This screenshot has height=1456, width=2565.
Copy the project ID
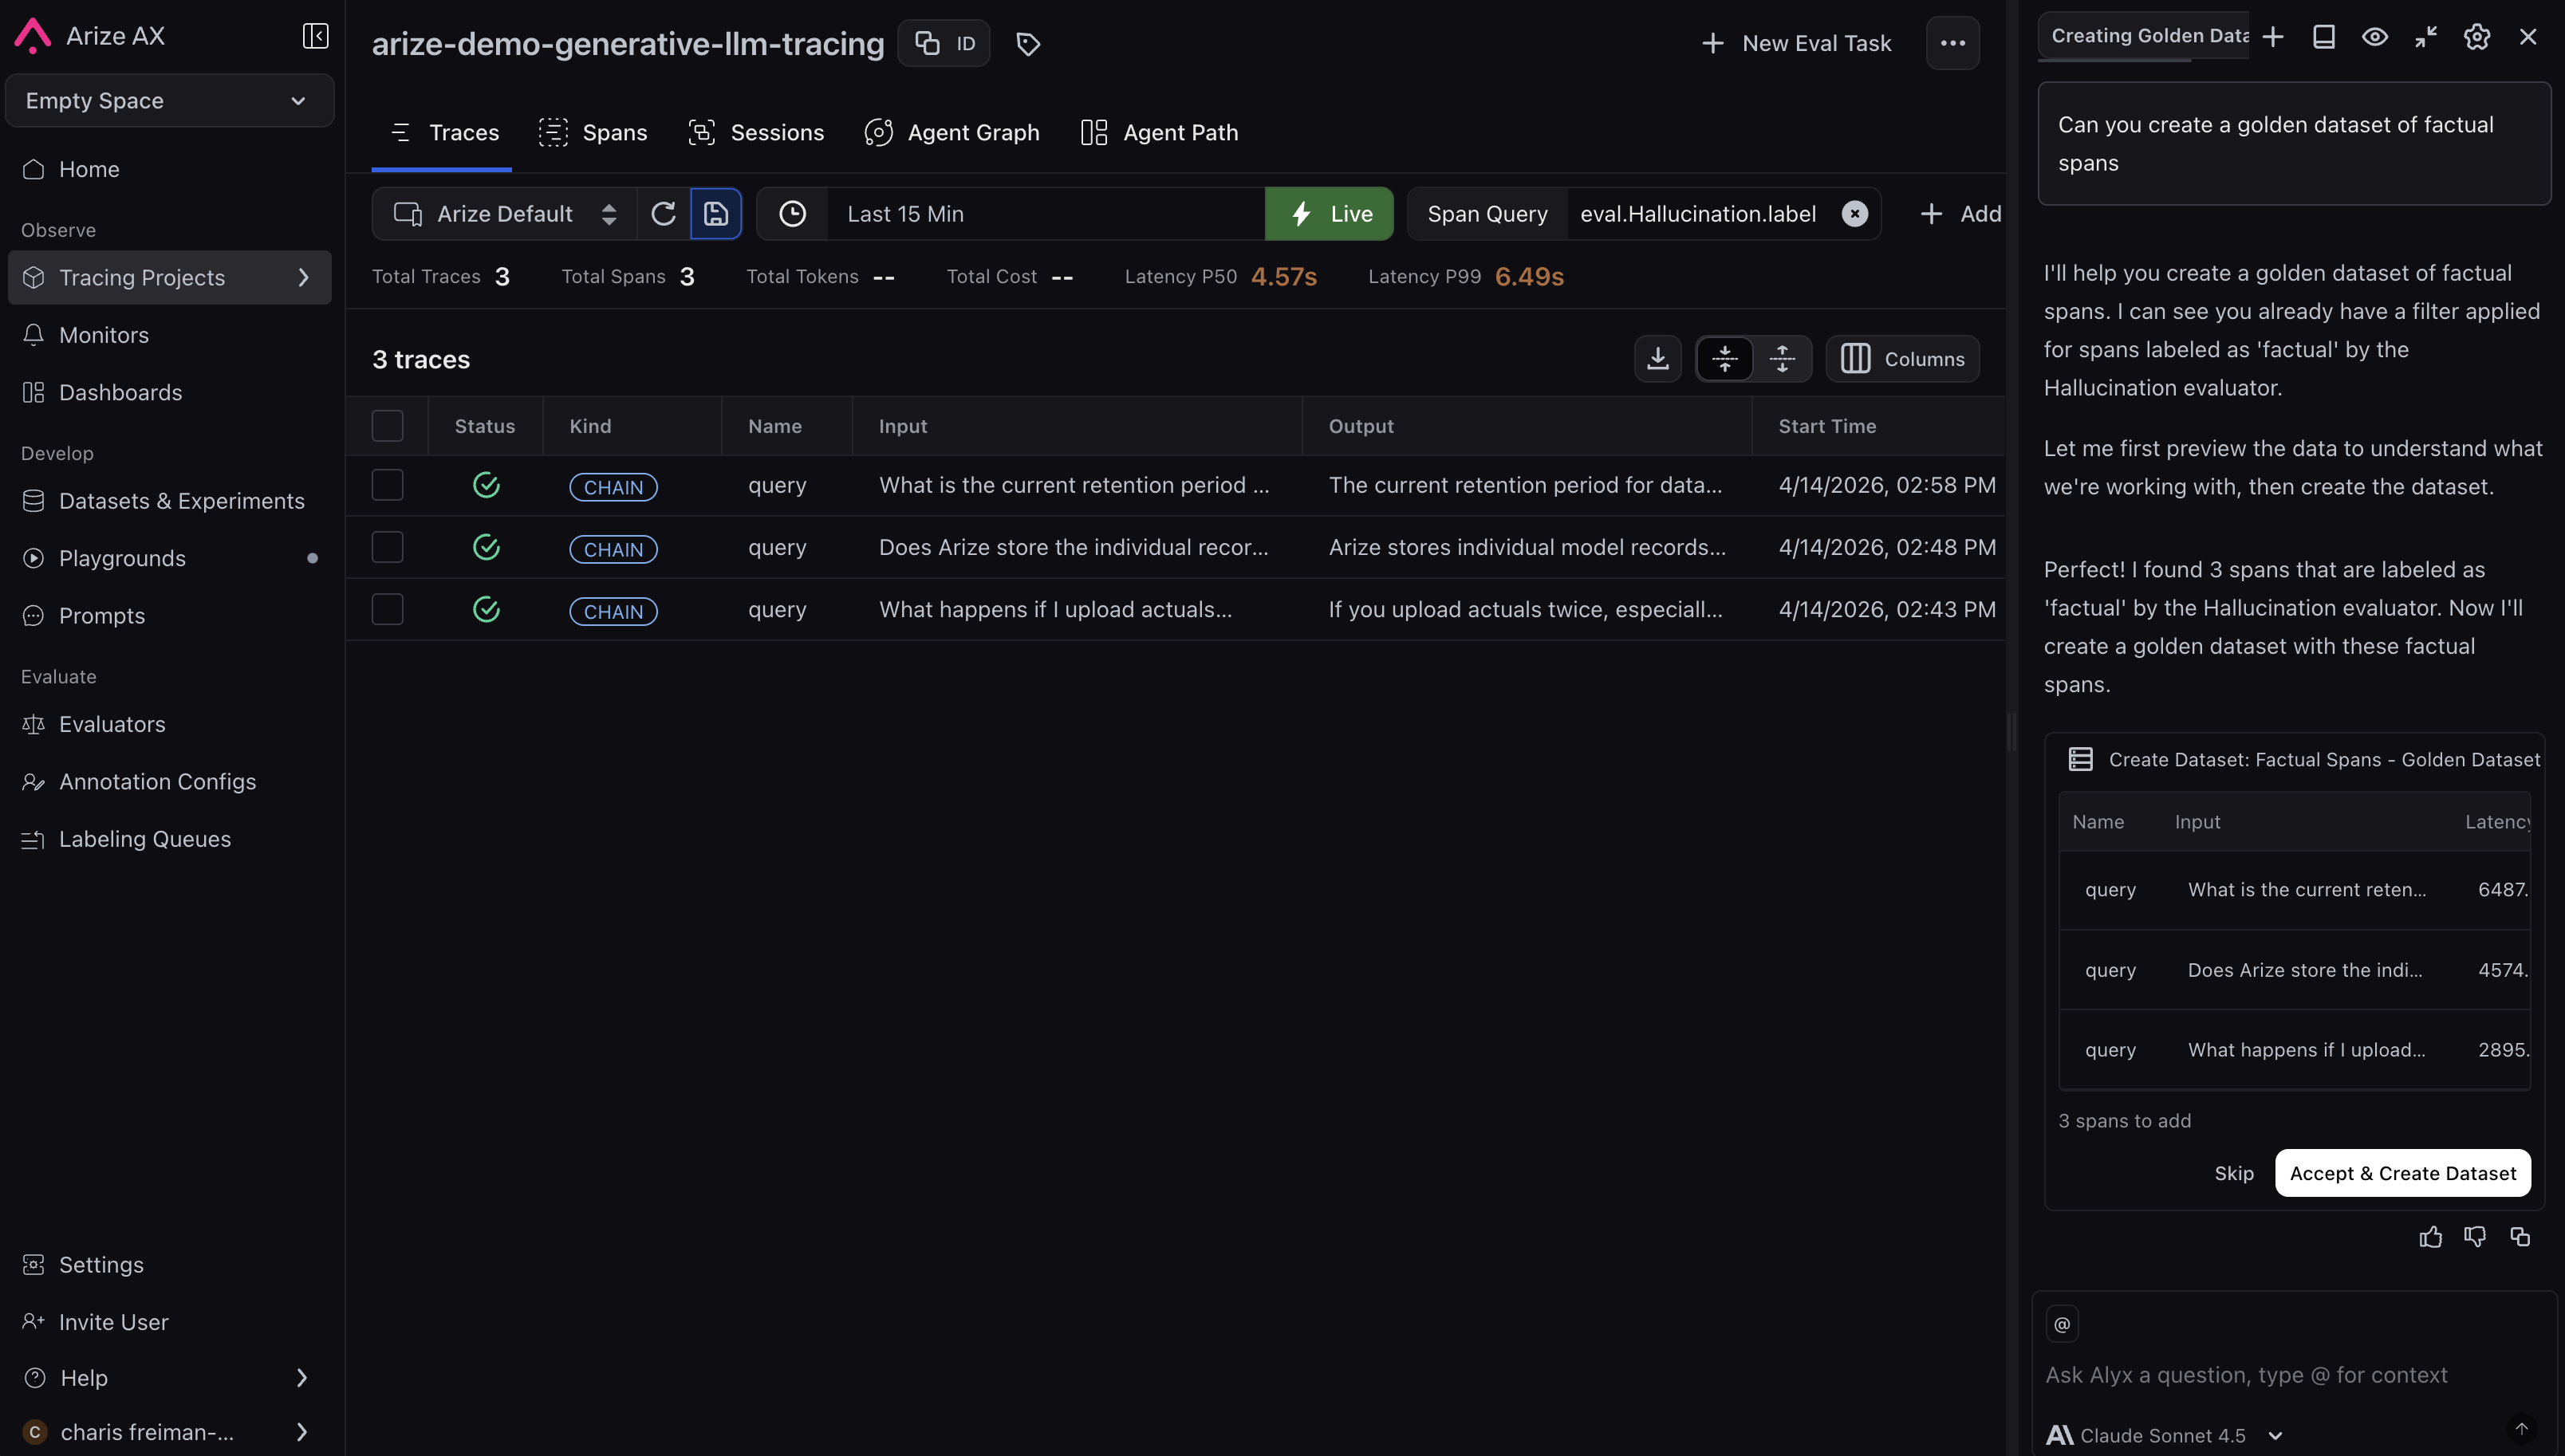943,43
